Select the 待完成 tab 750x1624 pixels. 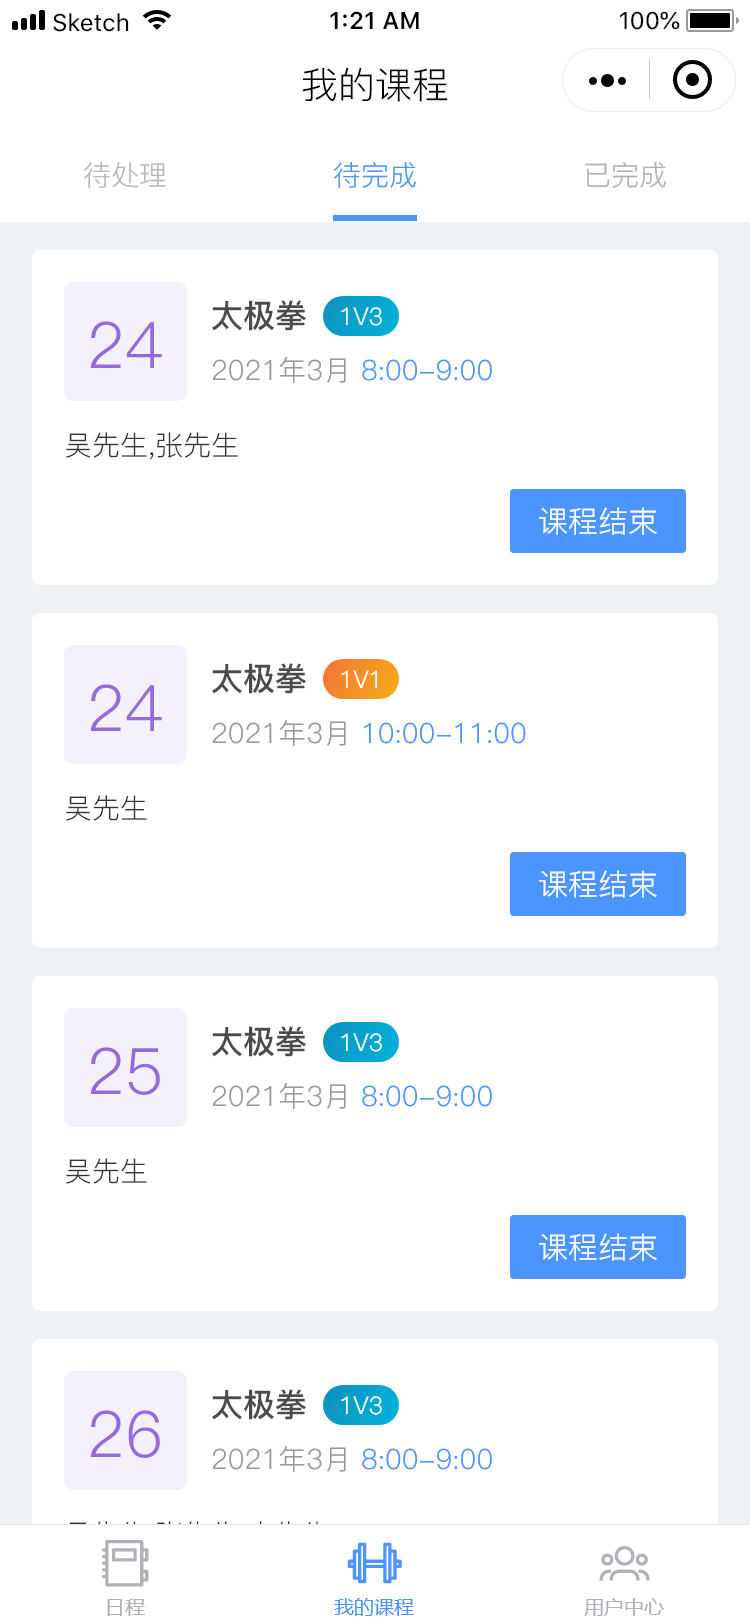tap(375, 176)
